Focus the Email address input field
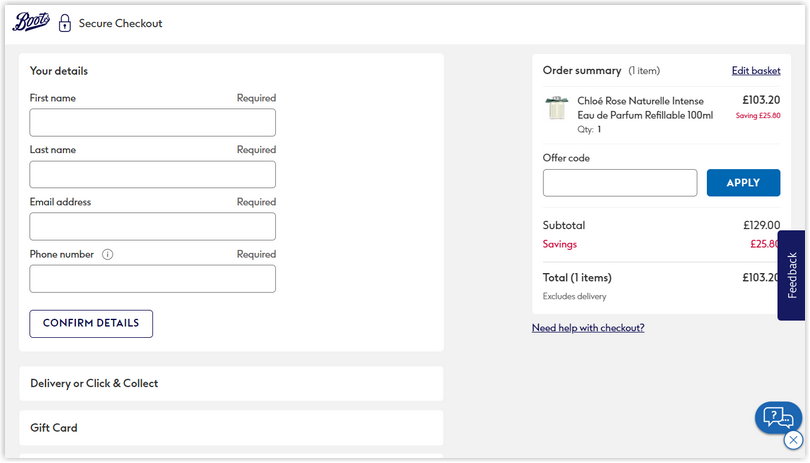Screen dimensions: 810x463 (x=152, y=226)
